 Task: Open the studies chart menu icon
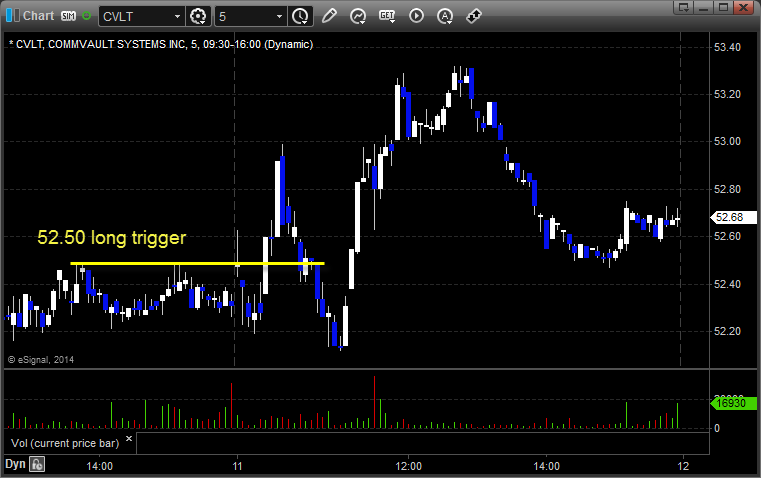[358, 16]
